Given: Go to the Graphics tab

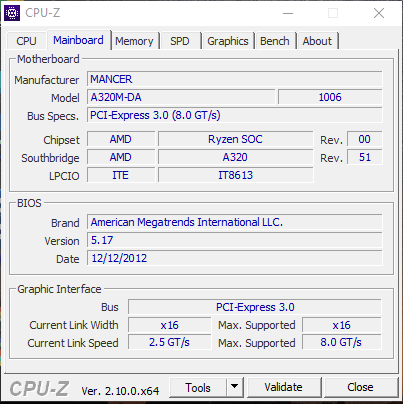Looking at the screenshot, I should (x=228, y=41).
